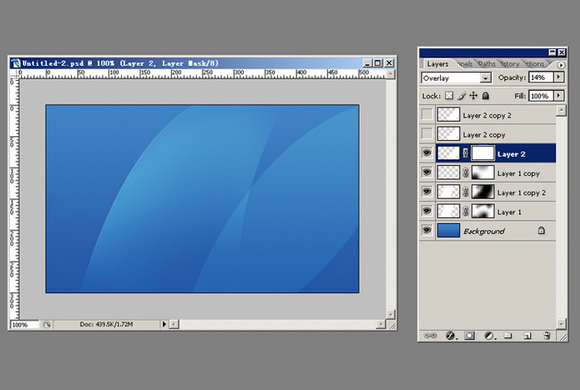This screenshot has height=390, width=580.
Task: Click the mask link icon on Layer 1
Action: pos(466,211)
